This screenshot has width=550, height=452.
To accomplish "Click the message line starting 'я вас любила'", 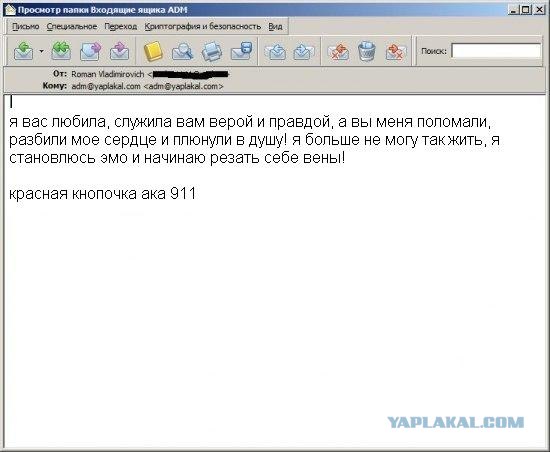I will pos(250,122).
